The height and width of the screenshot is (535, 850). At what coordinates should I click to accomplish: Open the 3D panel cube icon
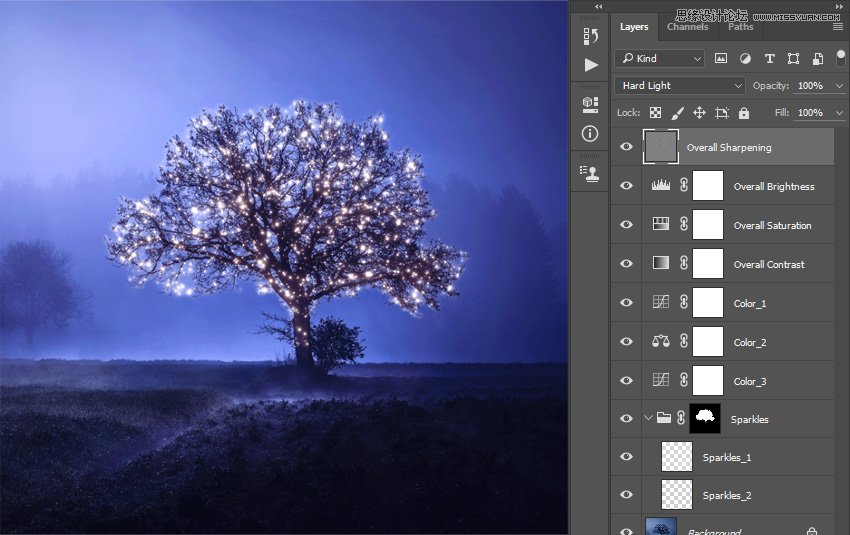[590, 105]
